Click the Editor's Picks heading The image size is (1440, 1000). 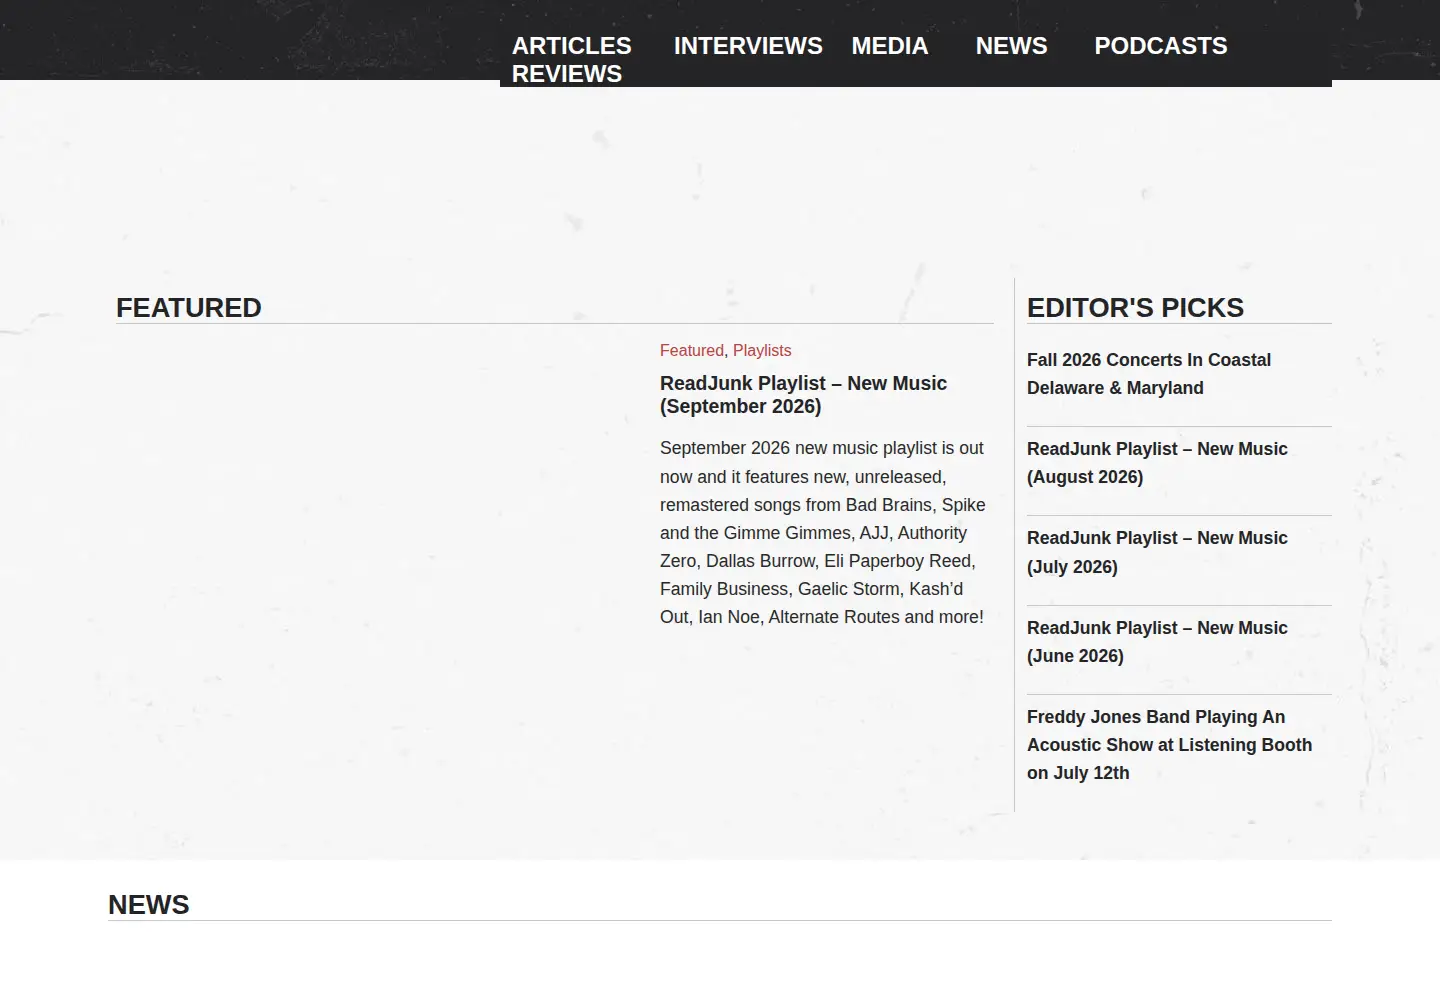tap(1135, 308)
